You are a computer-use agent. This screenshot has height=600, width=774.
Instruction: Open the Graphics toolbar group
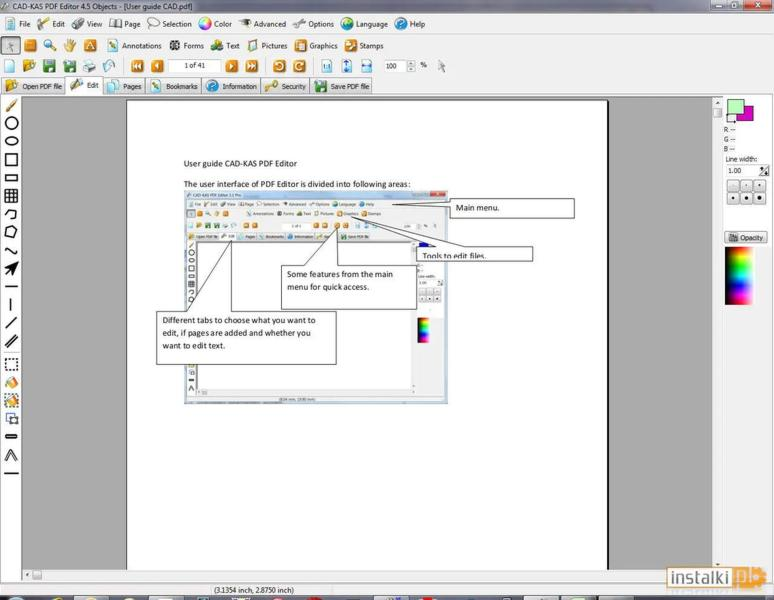click(x=316, y=45)
